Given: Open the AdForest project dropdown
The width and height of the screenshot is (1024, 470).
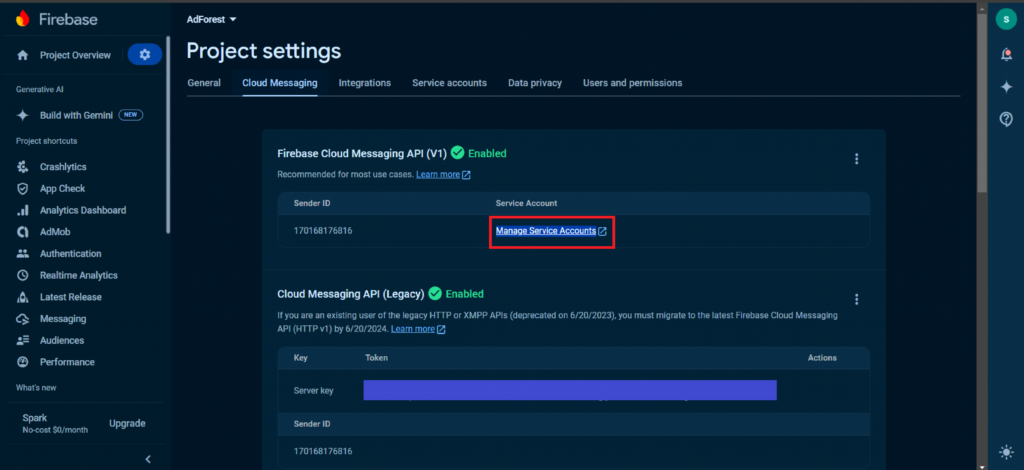Looking at the screenshot, I should tap(212, 20).
